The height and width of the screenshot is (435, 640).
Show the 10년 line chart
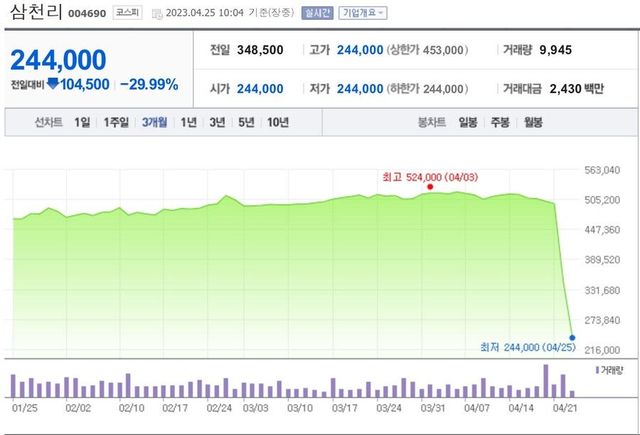[x=278, y=123]
